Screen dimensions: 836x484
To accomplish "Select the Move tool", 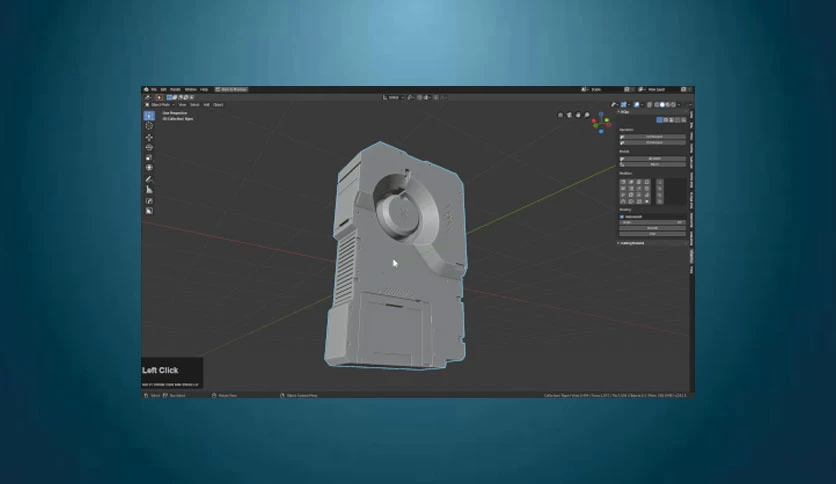I will 149,137.
